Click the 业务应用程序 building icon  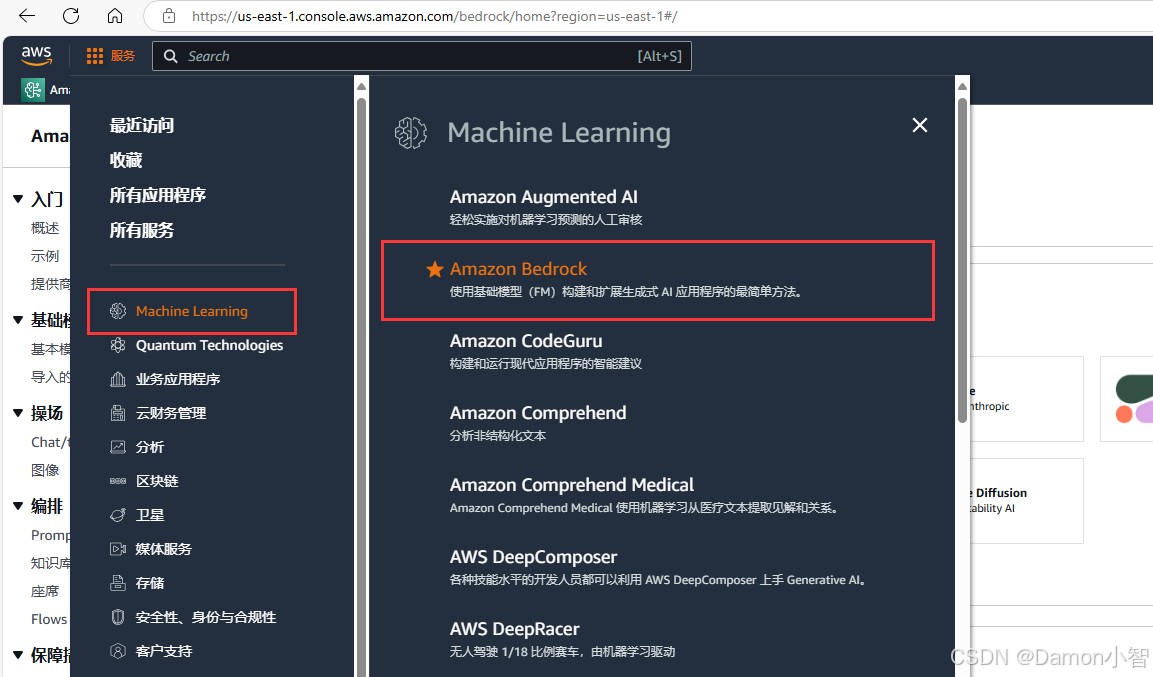(118, 379)
